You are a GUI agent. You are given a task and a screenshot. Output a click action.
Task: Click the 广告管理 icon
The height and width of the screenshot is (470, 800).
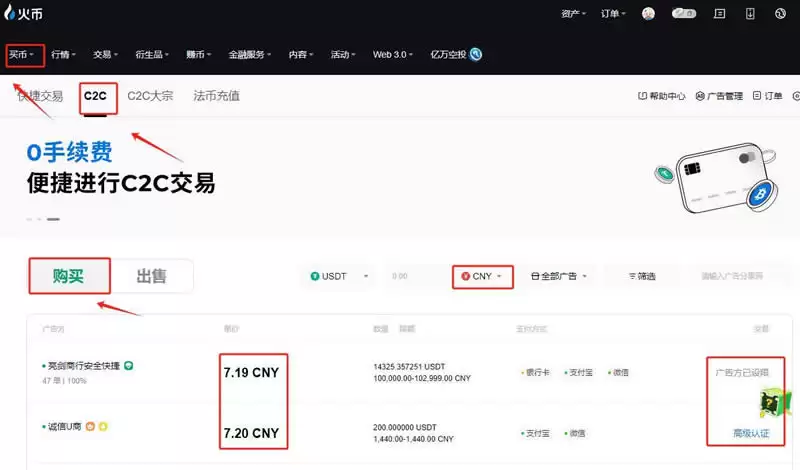click(x=700, y=96)
